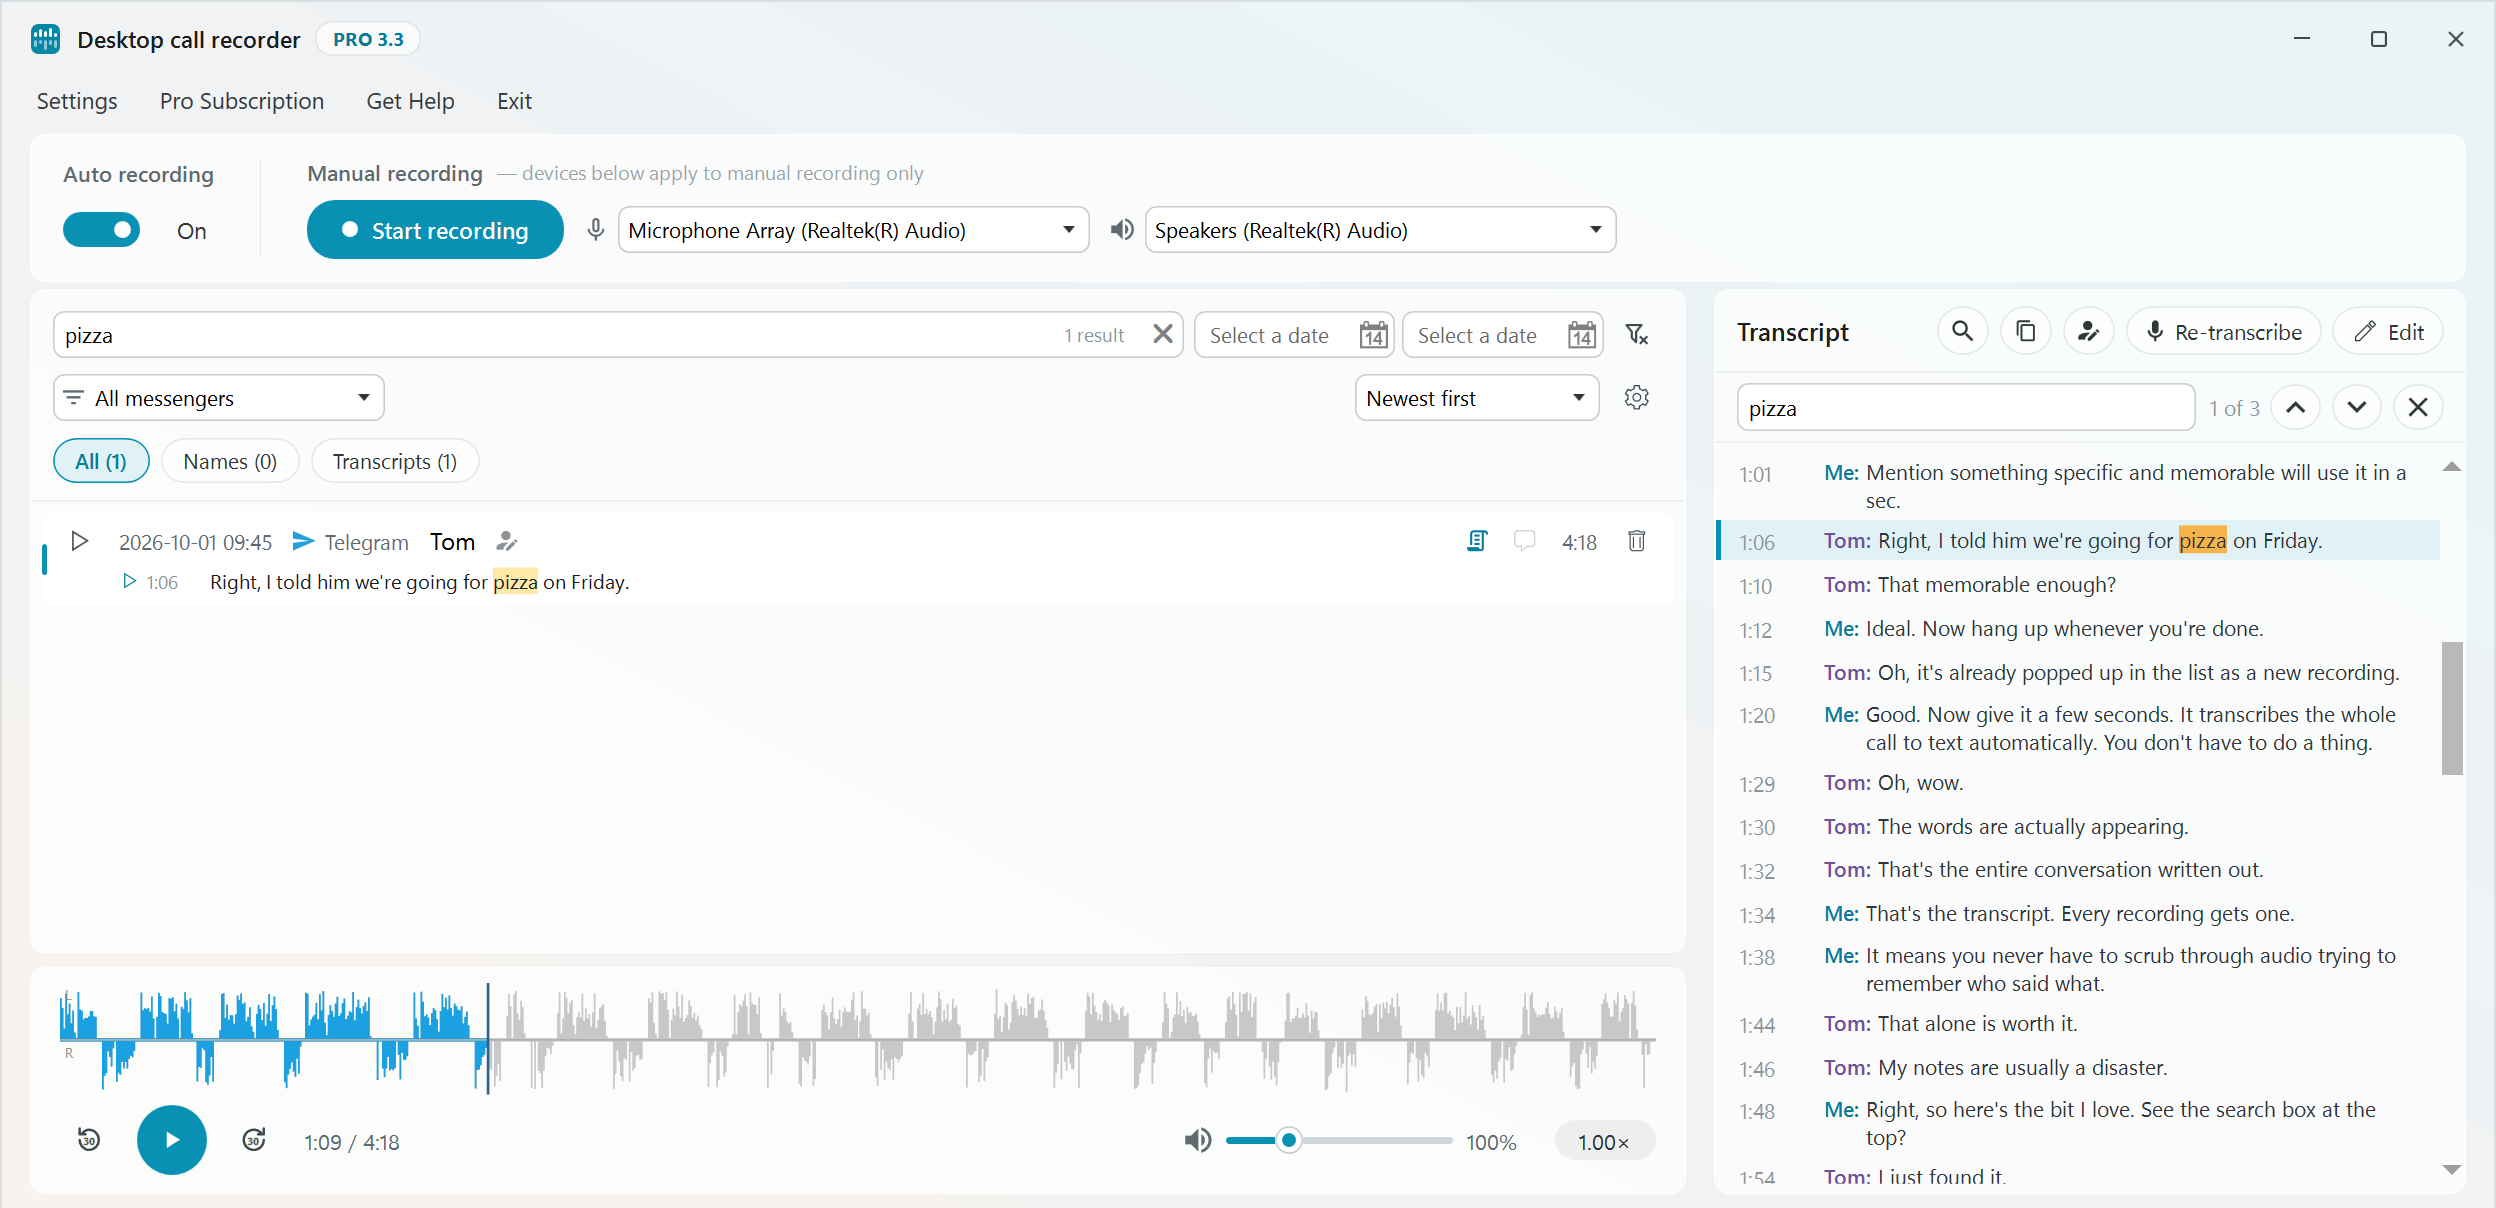Click the main play button in player
The image size is (2496, 1208).
172,1139
